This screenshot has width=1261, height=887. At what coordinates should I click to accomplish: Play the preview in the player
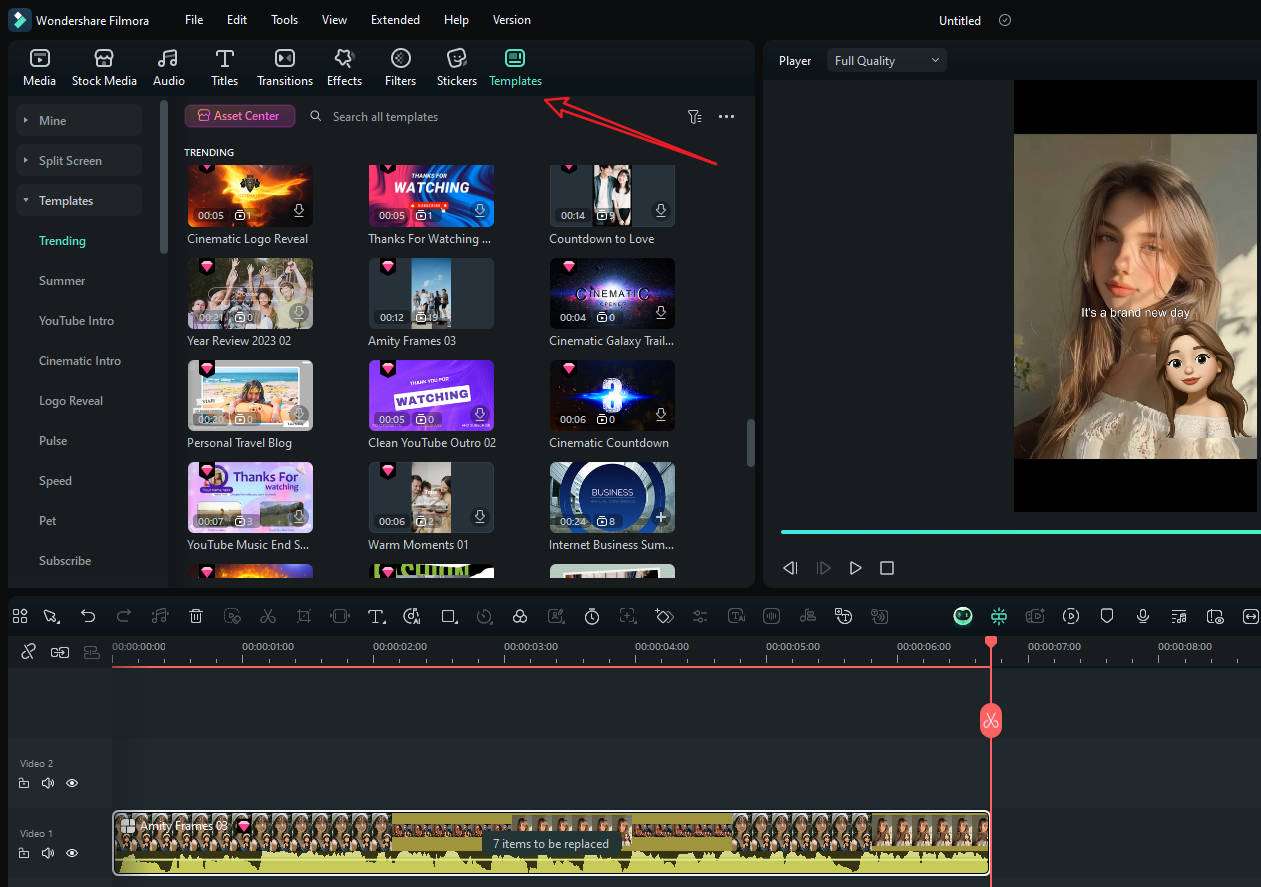(855, 568)
